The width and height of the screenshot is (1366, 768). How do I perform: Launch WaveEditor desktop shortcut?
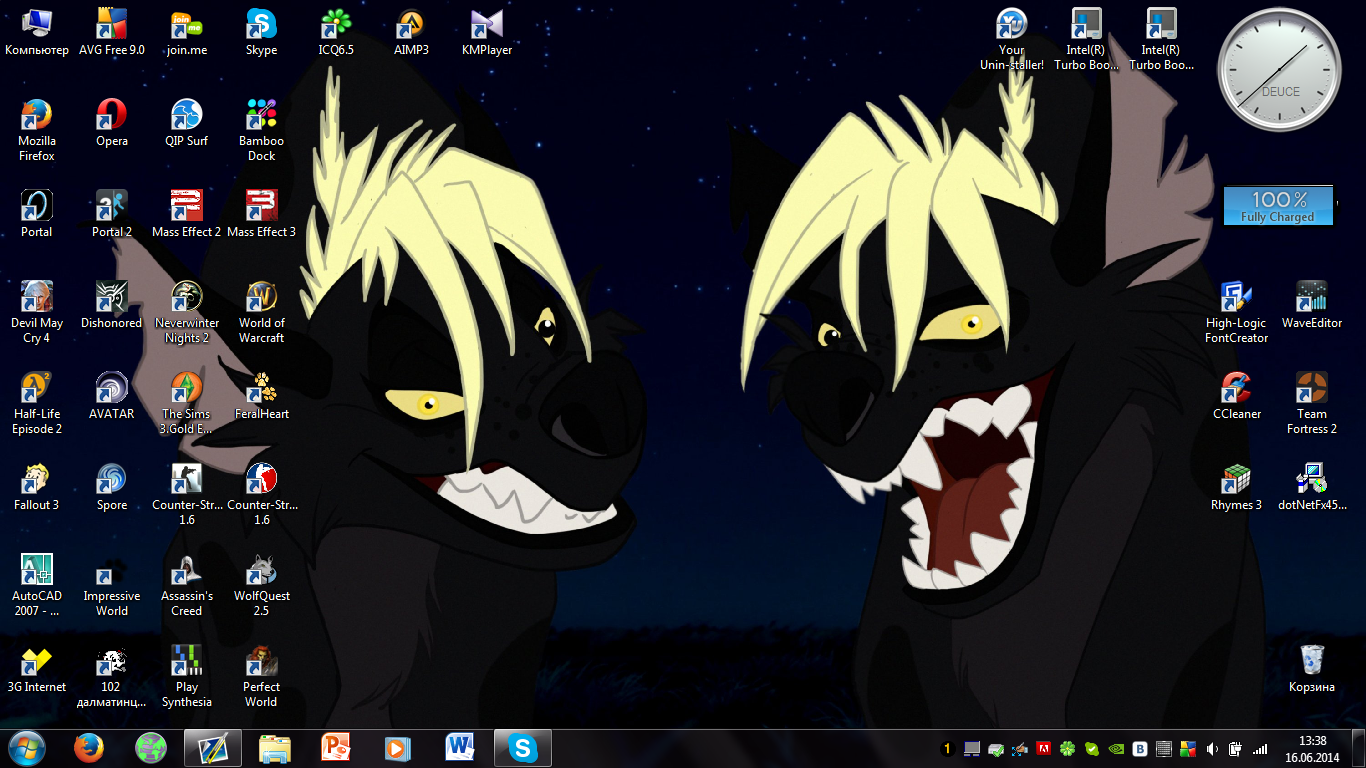1312,305
